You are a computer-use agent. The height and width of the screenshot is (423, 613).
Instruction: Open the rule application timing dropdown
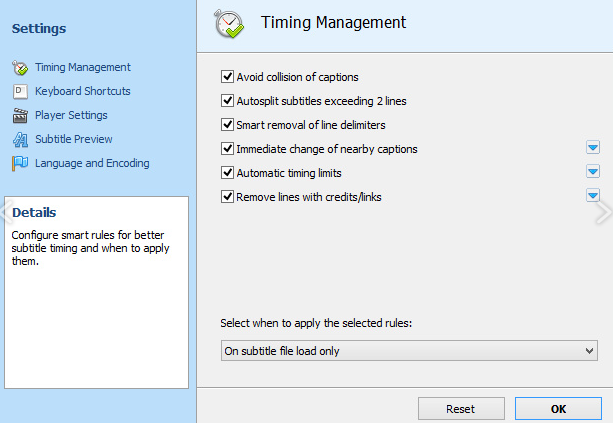(x=408, y=351)
